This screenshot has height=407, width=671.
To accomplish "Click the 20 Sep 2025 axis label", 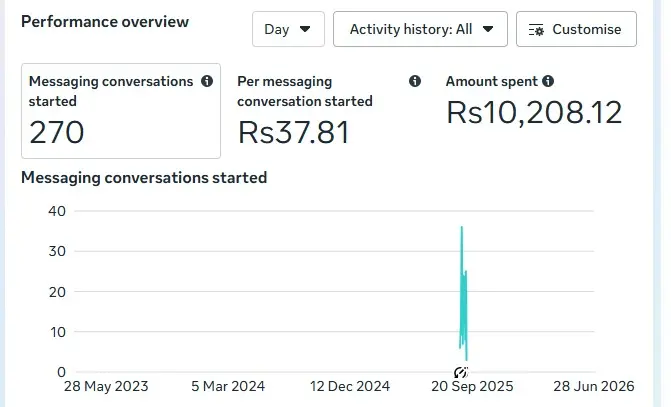I will [472, 386].
